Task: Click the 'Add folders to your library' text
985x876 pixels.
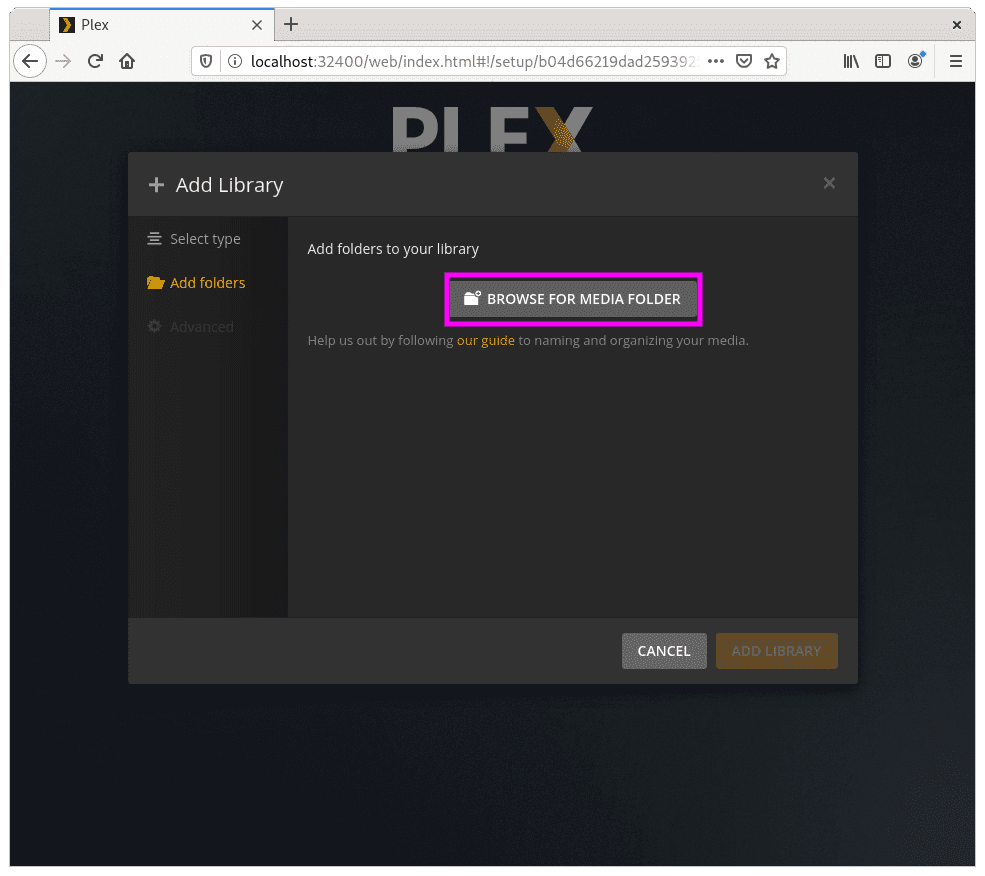Action: 393,249
